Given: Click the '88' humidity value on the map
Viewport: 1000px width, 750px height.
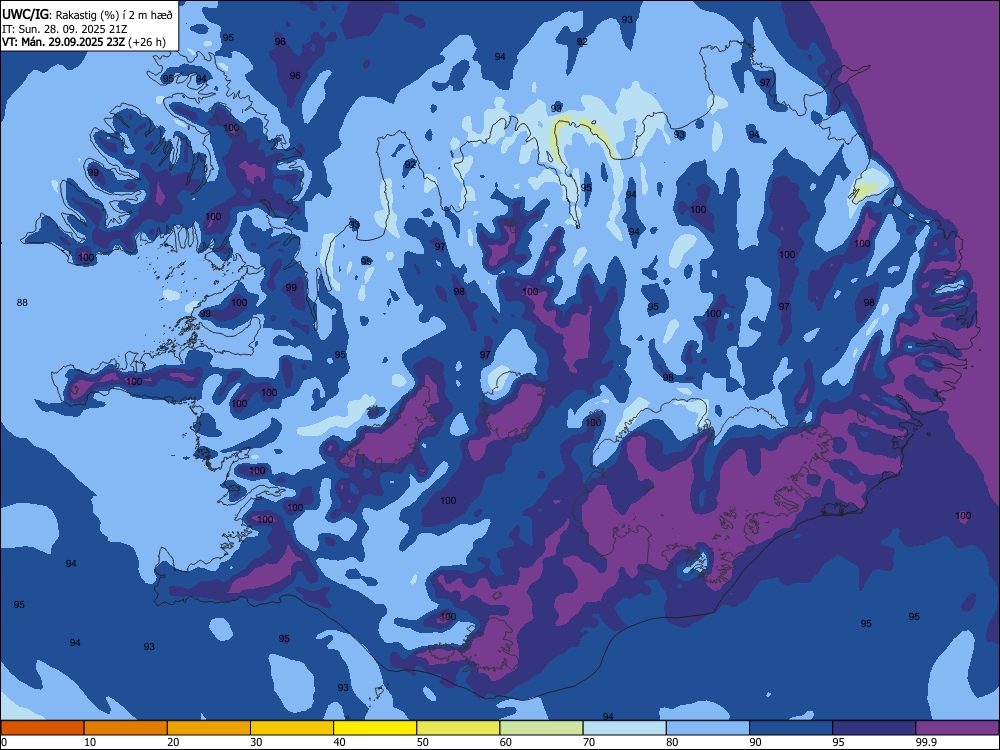Looking at the screenshot, I should [22, 302].
